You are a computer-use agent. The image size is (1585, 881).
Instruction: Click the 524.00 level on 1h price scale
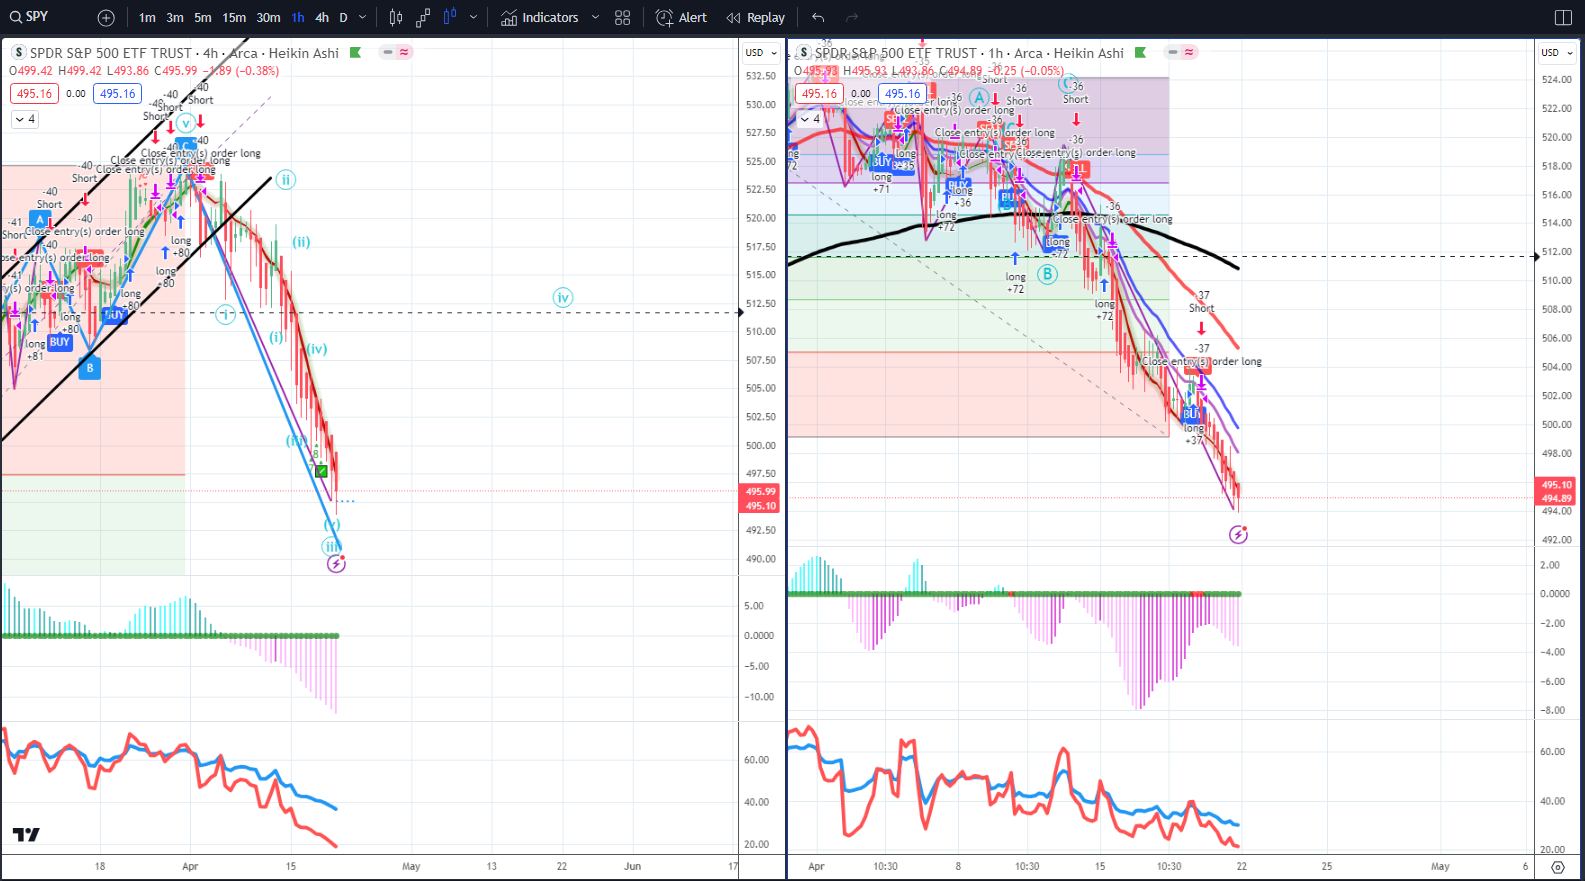coord(1556,80)
